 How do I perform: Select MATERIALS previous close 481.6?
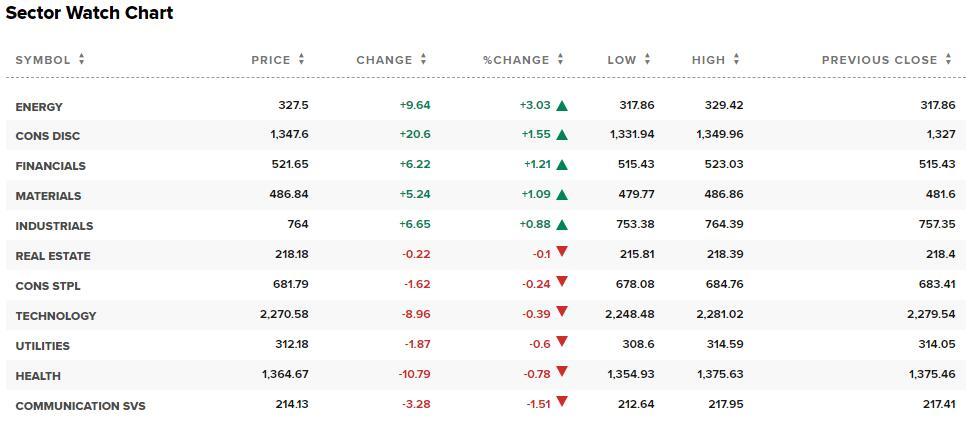(x=941, y=194)
